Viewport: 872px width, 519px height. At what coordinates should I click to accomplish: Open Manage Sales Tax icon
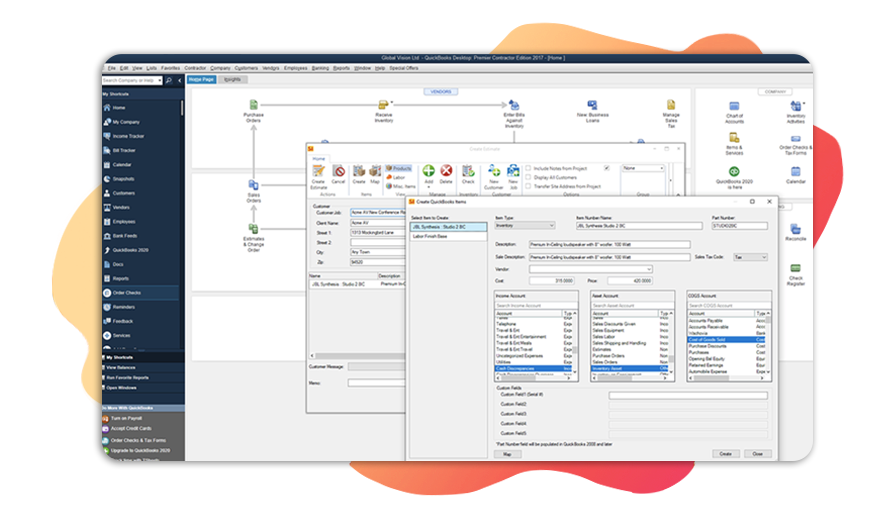671,105
